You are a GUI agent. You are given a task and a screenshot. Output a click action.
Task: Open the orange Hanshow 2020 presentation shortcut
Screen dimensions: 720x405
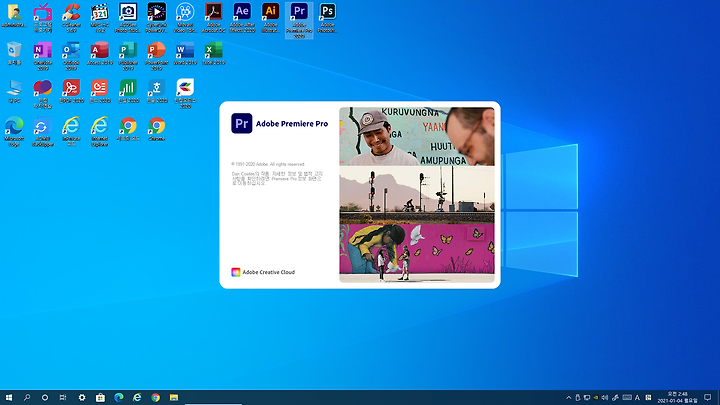pos(100,91)
